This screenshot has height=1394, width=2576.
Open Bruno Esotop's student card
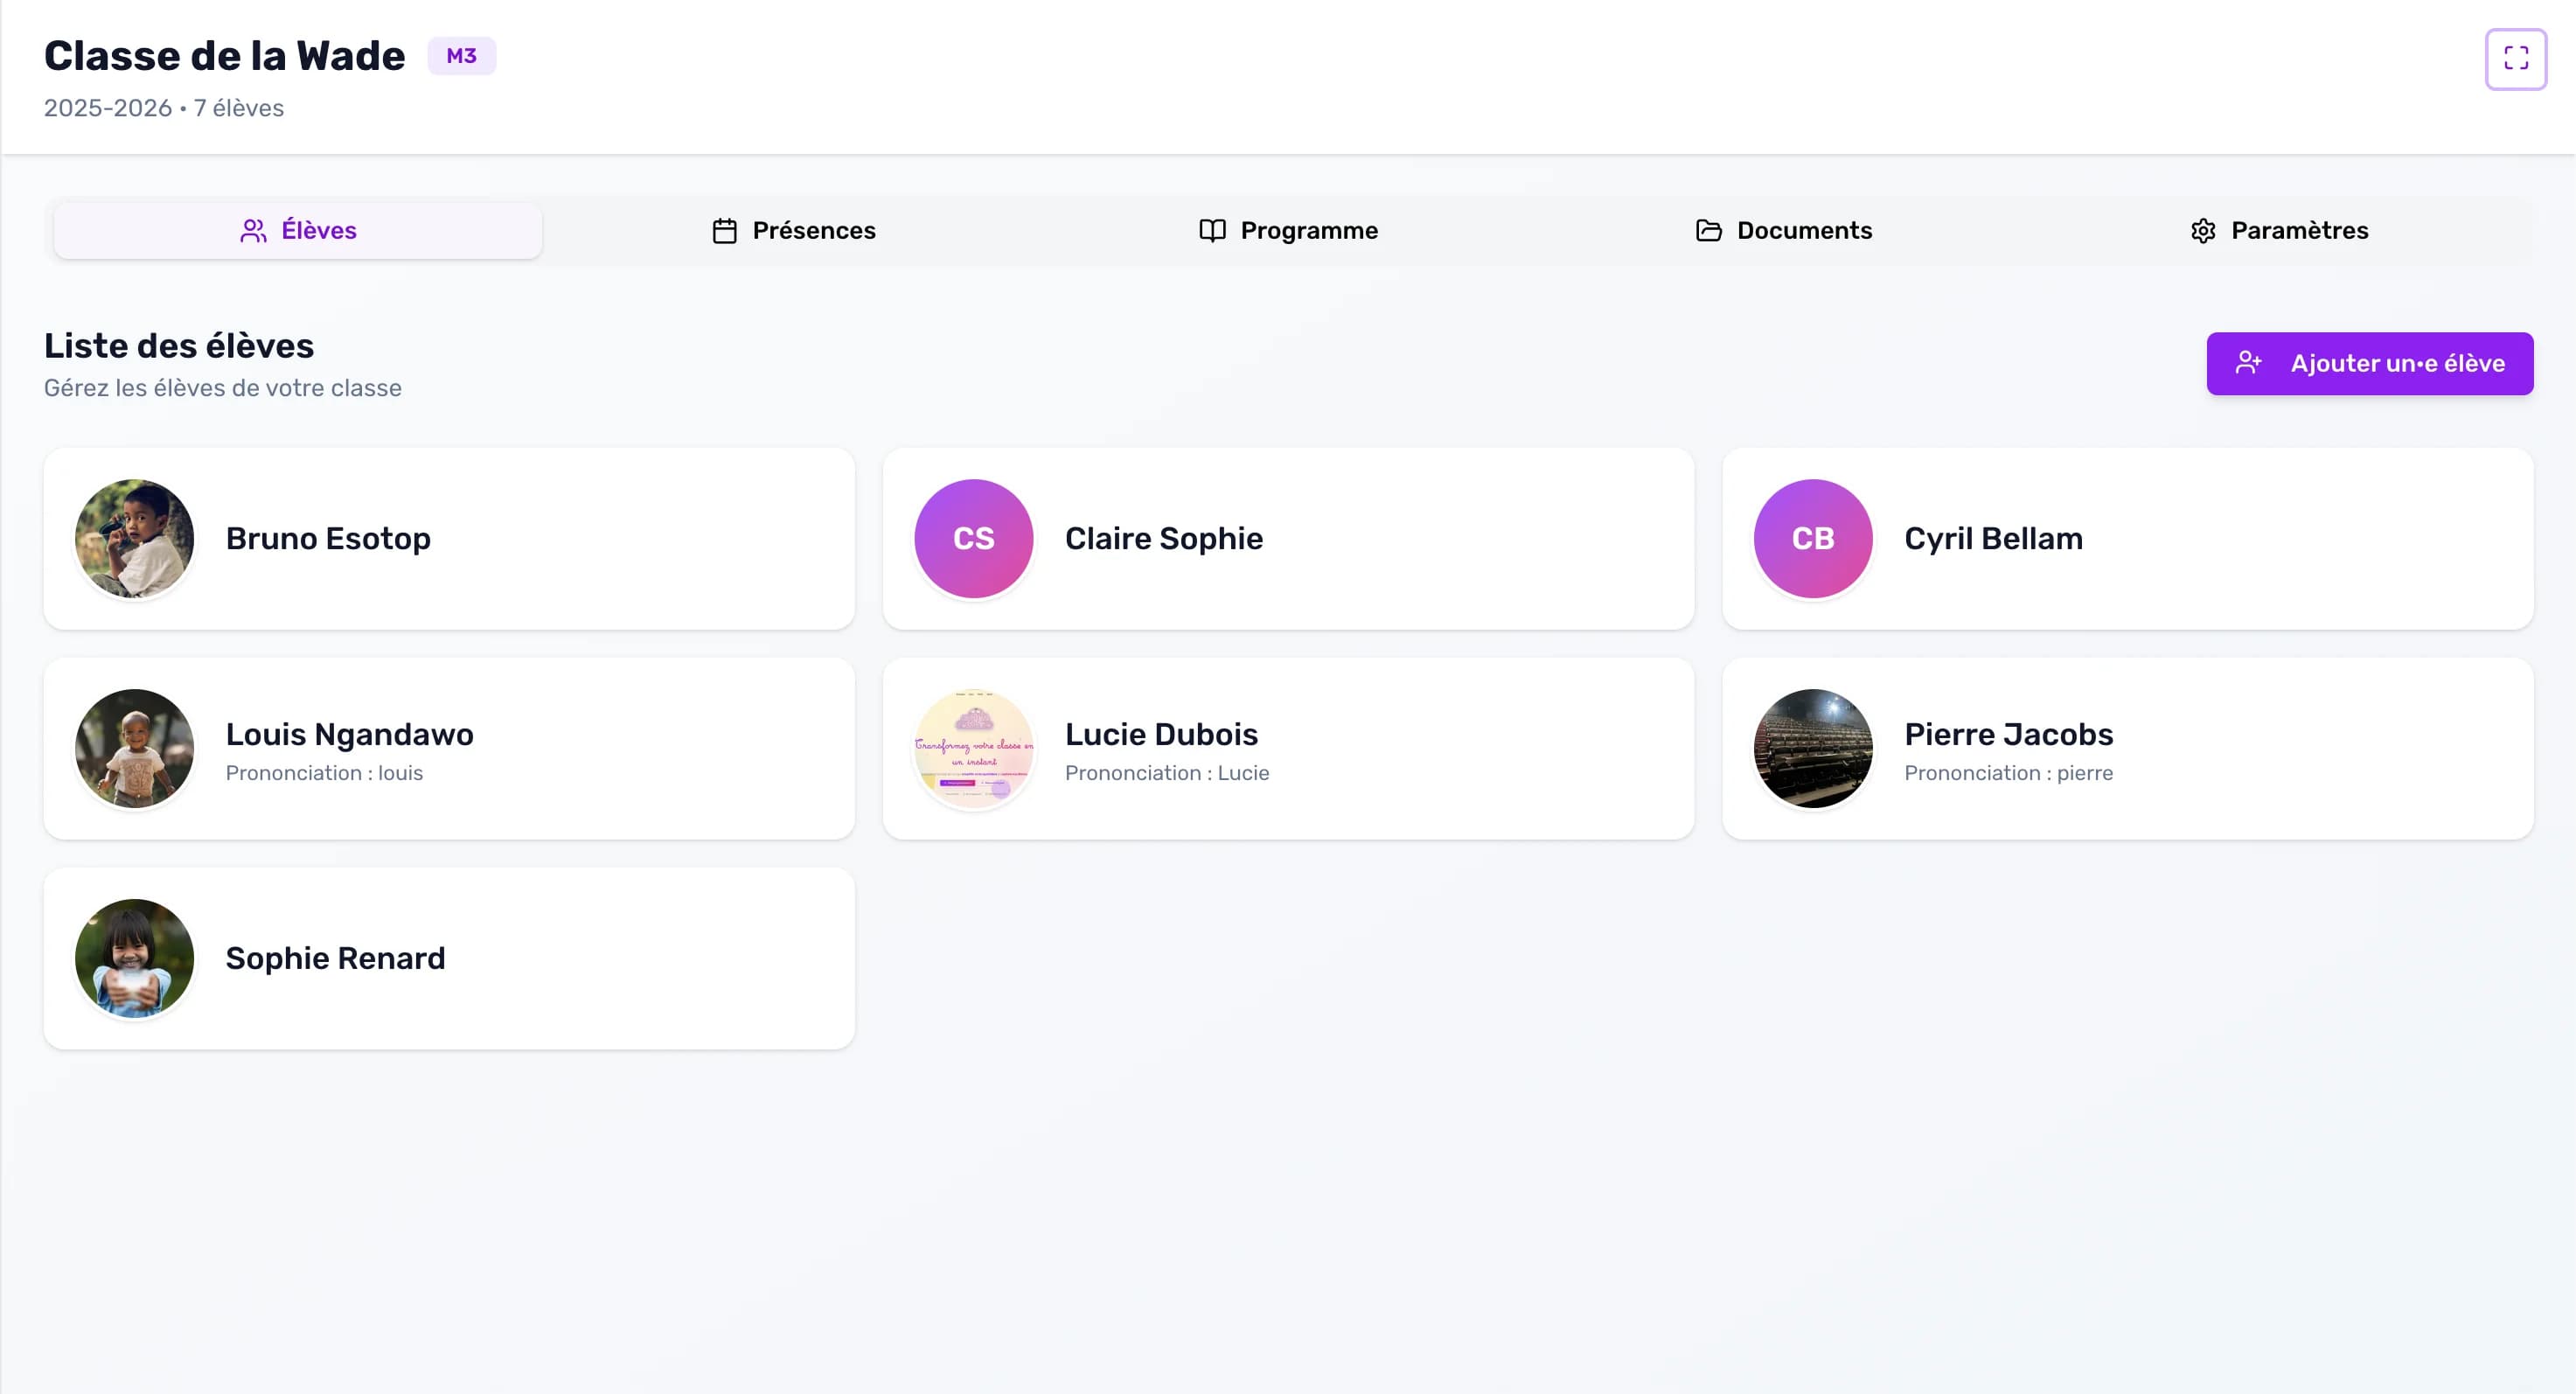coord(448,539)
